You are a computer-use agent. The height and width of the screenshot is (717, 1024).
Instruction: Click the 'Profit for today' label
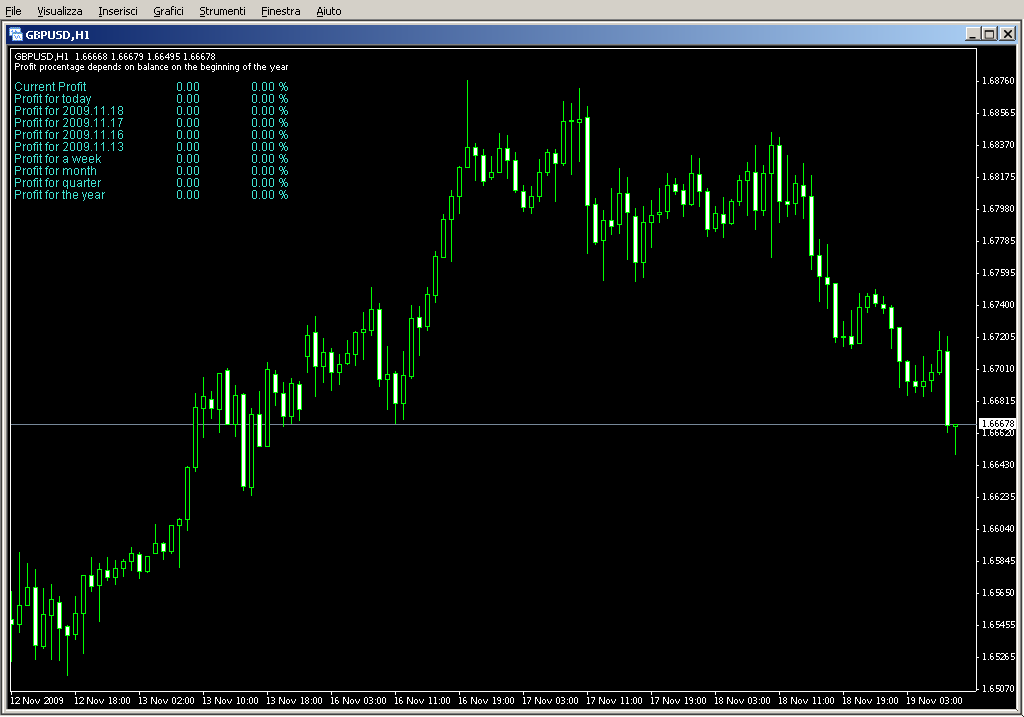53,99
